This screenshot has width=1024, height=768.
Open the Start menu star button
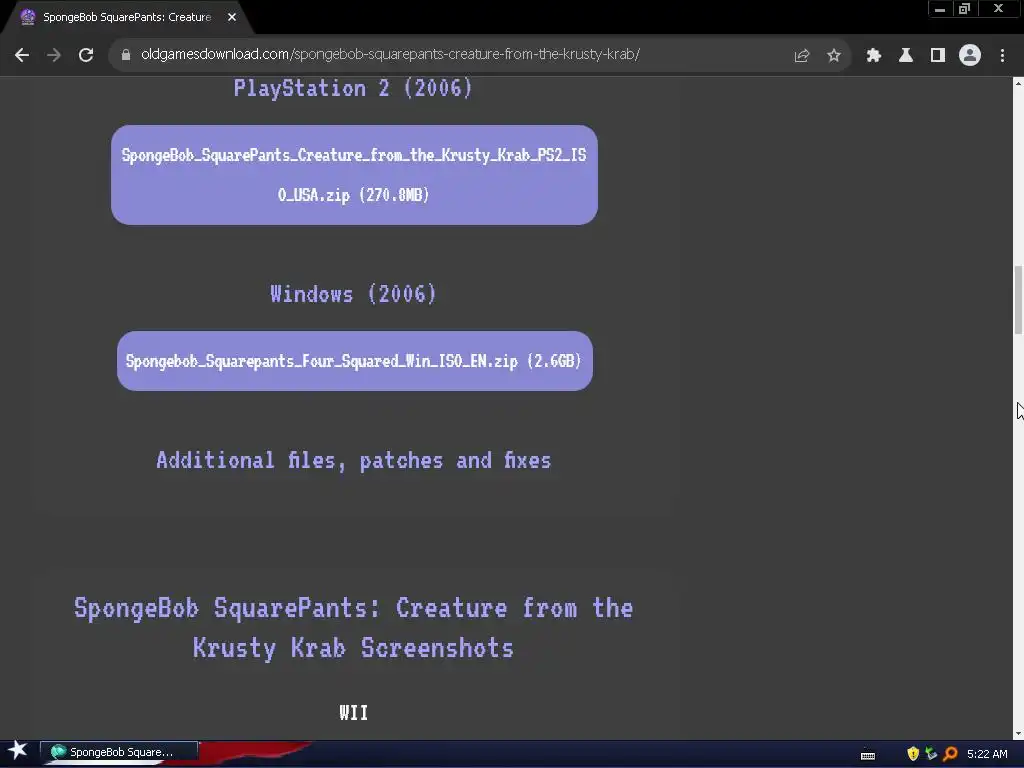(x=17, y=751)
